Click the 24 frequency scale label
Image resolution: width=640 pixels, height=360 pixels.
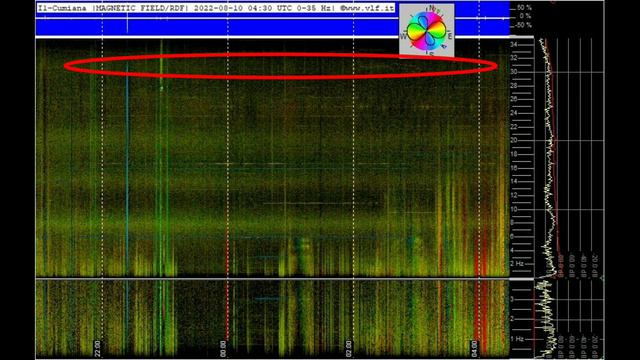pyautogui.click(x=514, y=113)
